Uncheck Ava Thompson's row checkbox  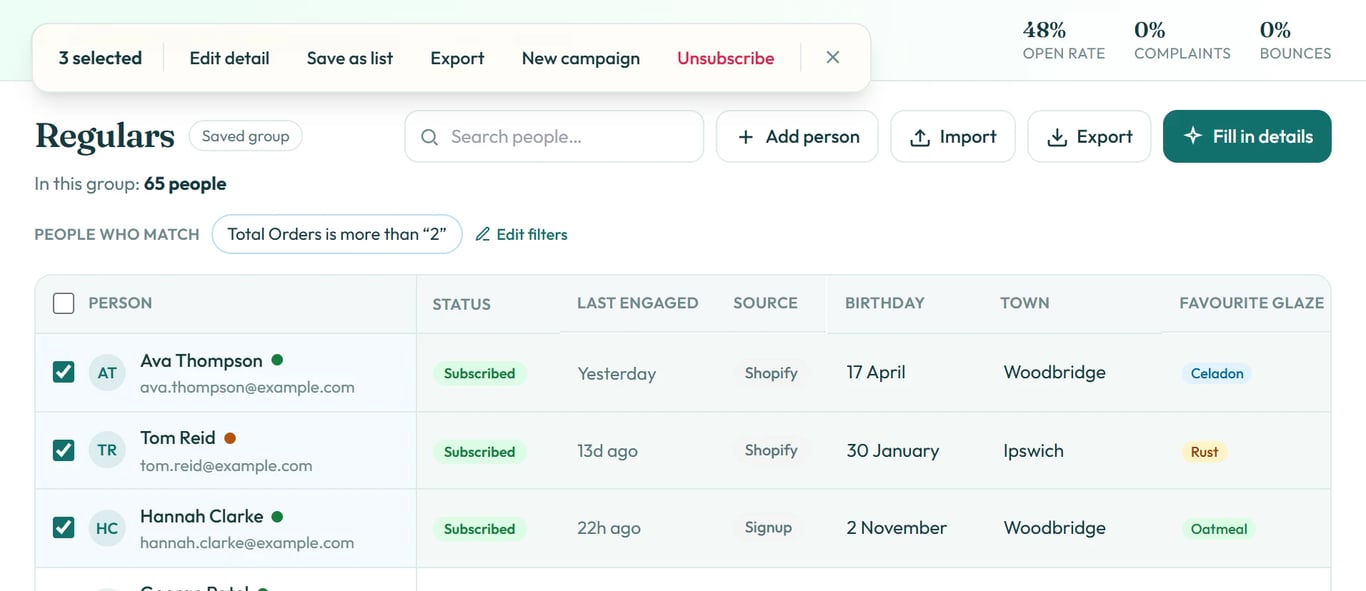click(x=63, y=372)
